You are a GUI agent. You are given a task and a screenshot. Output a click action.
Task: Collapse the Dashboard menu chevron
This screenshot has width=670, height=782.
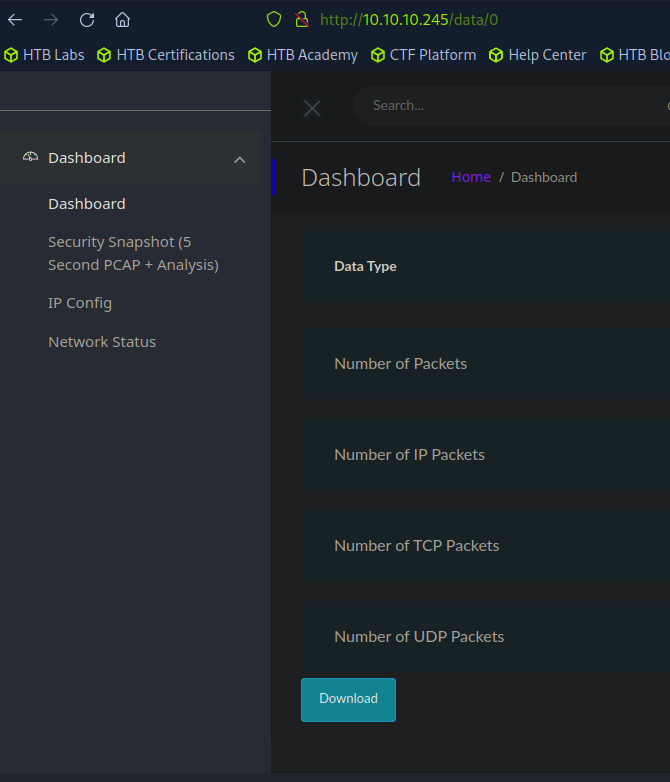(x=239, y=159)
